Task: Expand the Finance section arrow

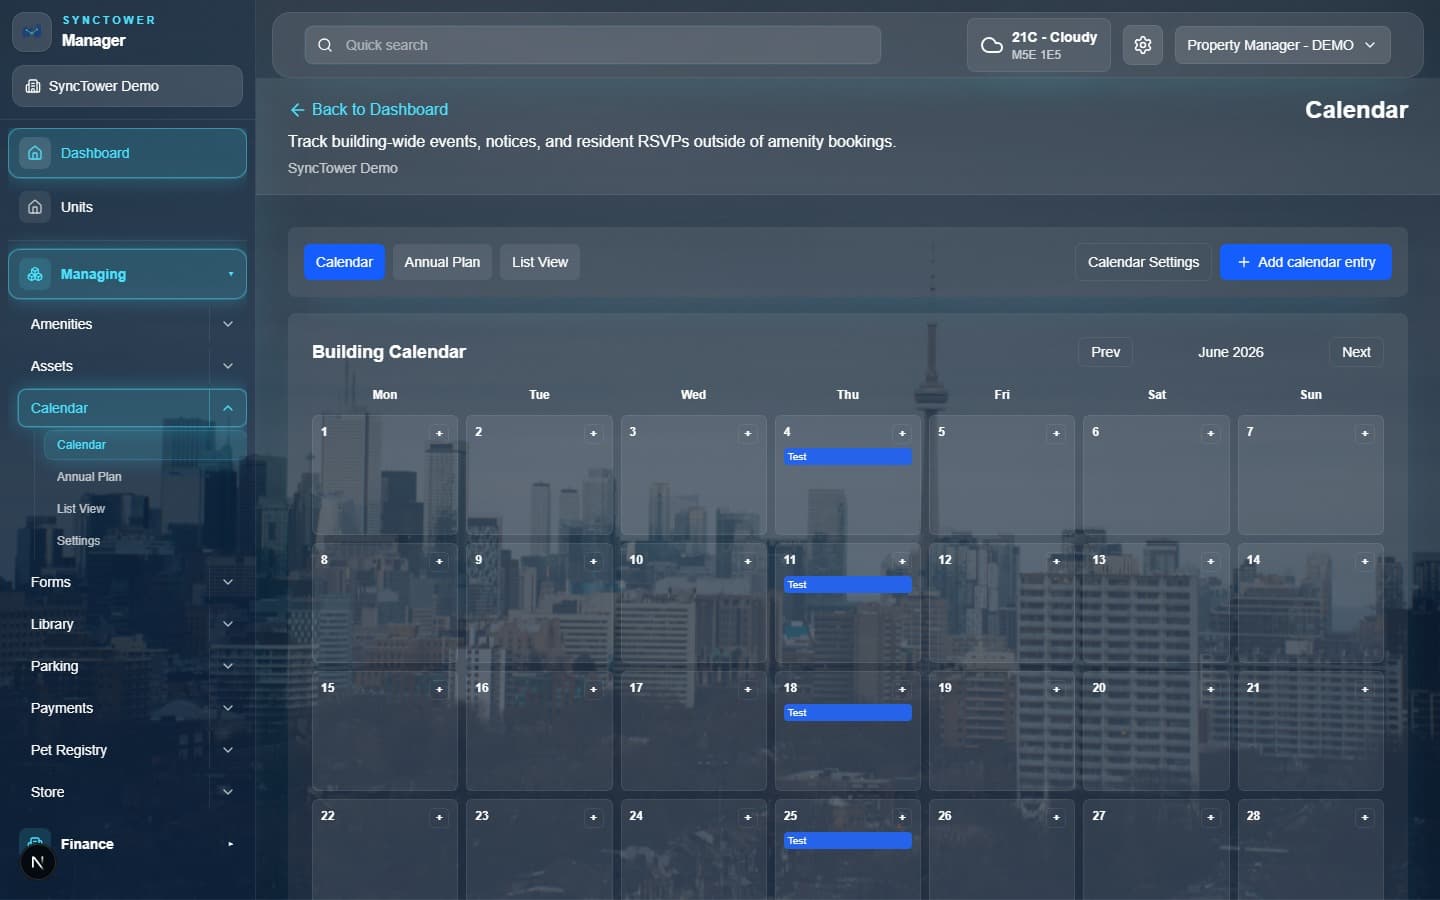Action: pos(231,844)
